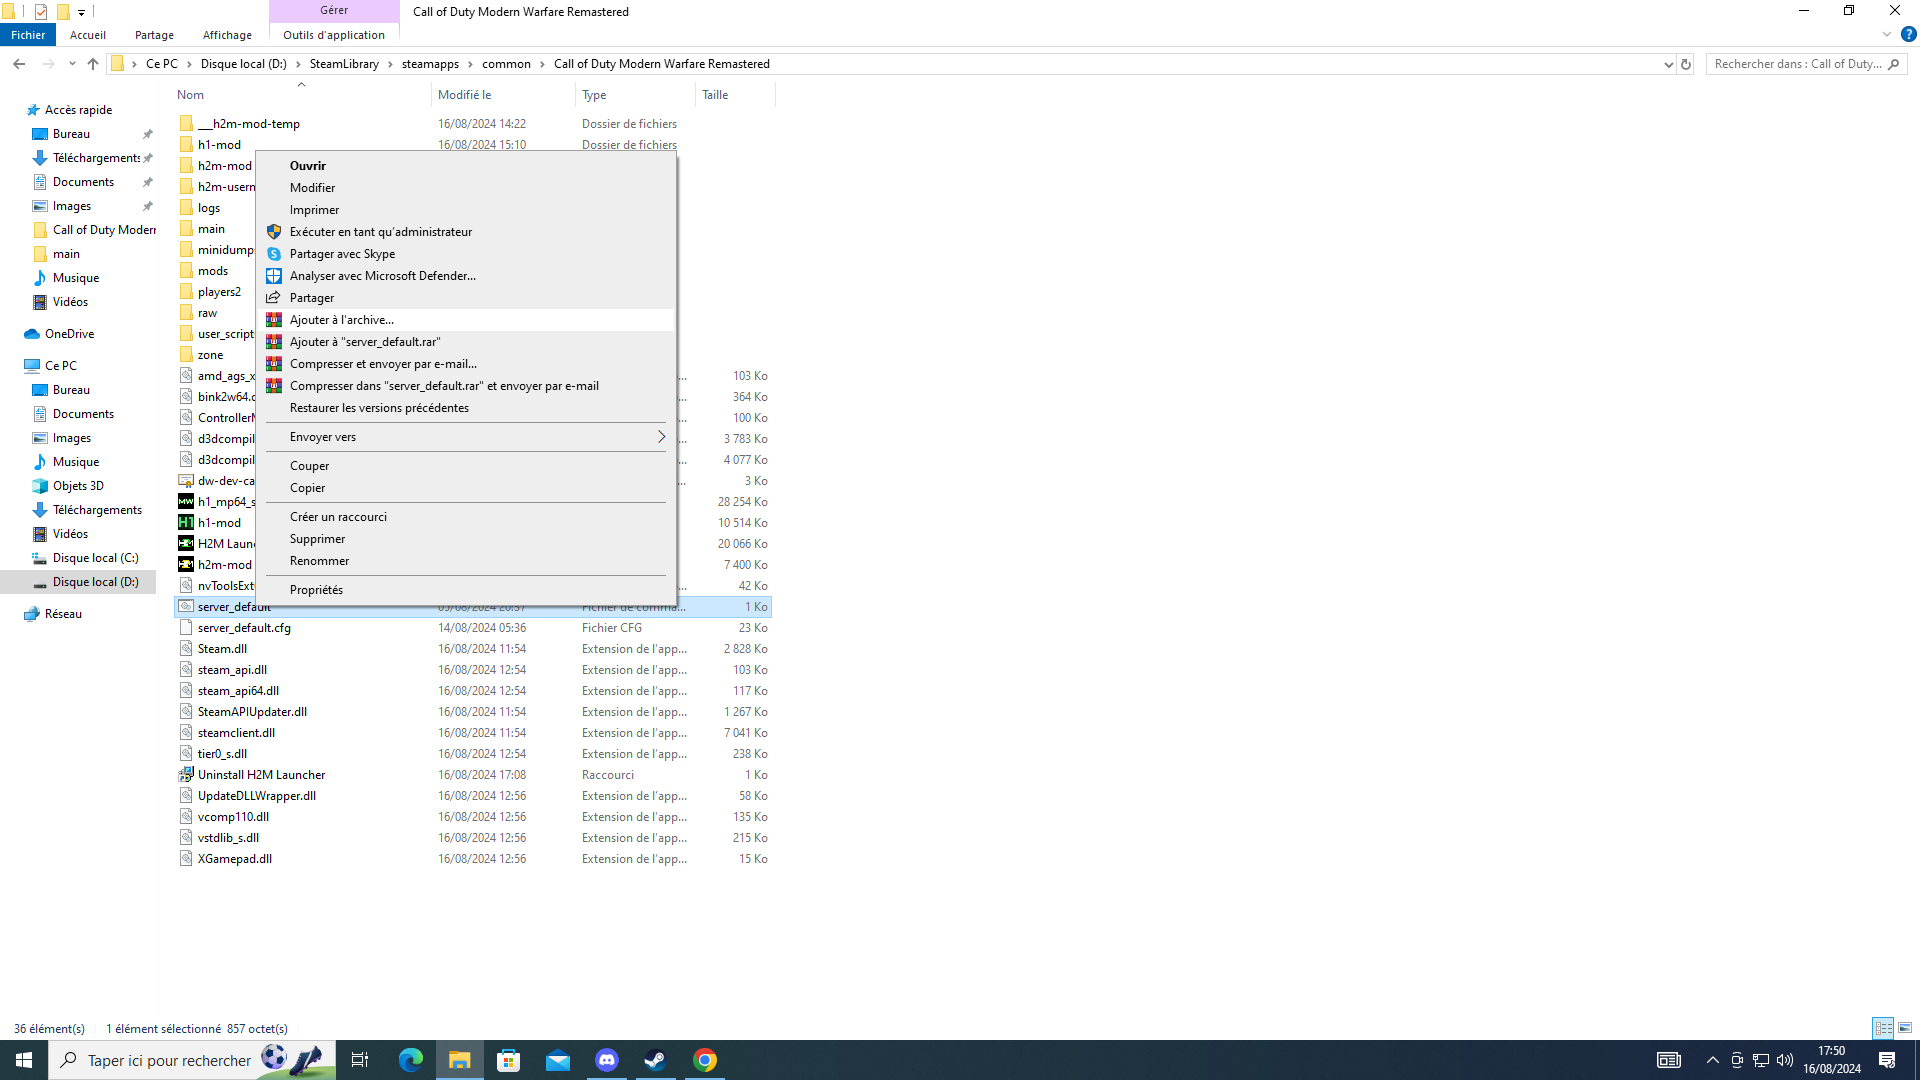
Task: Show hidden system tray icons
Action: (1713, 1060)
